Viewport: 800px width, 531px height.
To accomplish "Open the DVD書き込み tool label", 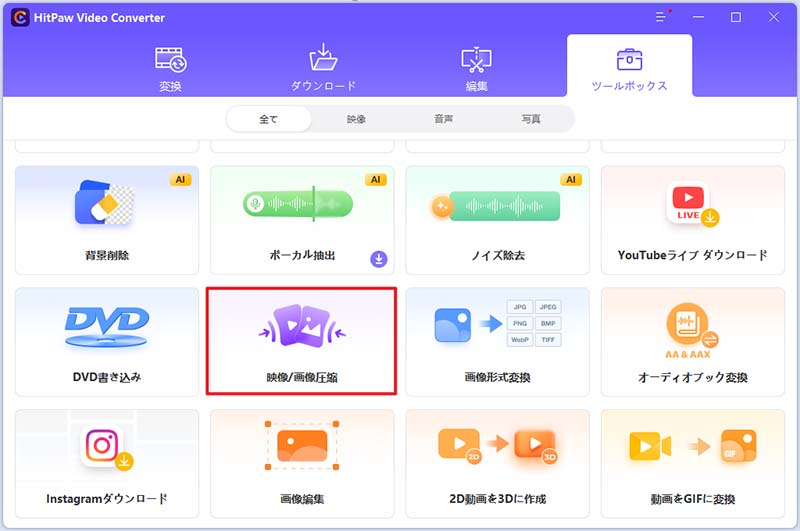I will (x=107, y=377).
